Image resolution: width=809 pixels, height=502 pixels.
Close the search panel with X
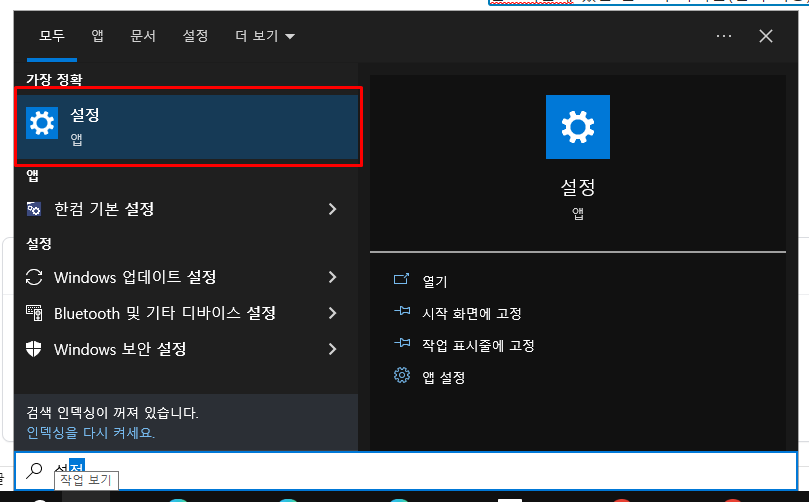(766, 36)
